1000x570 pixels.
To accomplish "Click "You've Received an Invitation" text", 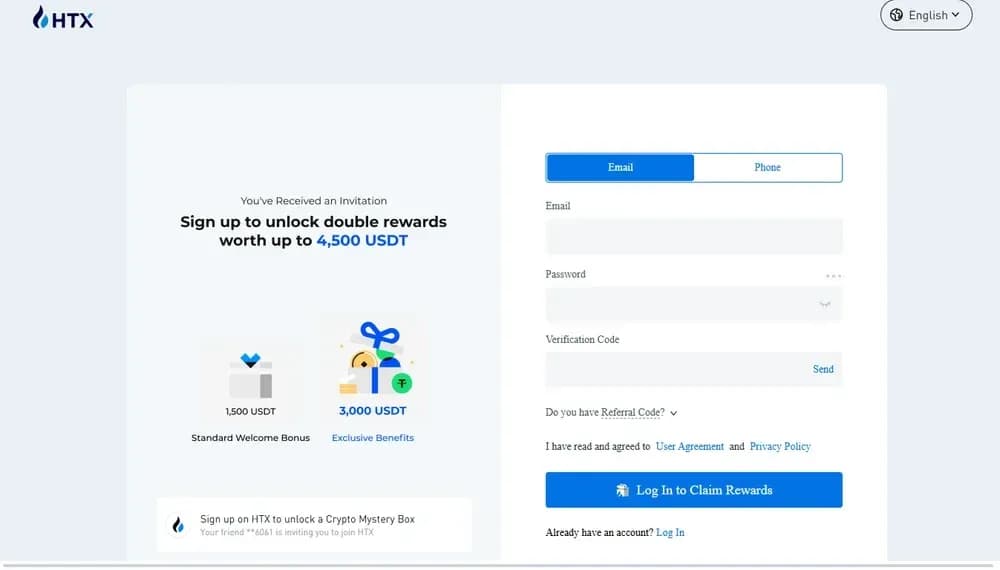I will (x=314, y=201).
